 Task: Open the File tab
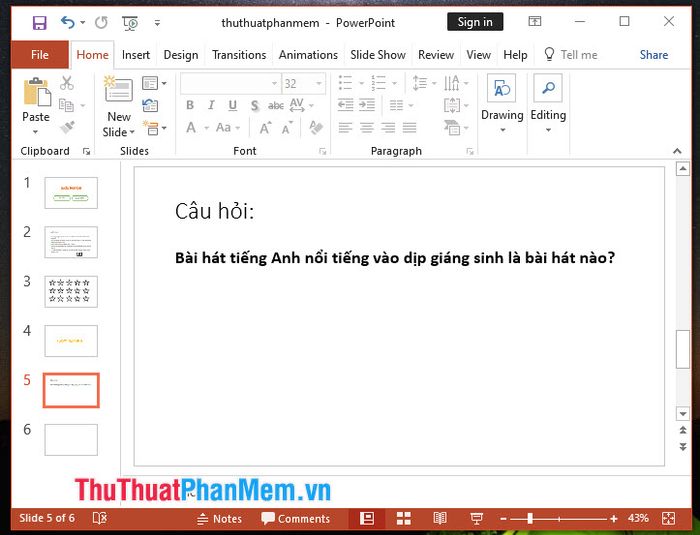point(40,55)
